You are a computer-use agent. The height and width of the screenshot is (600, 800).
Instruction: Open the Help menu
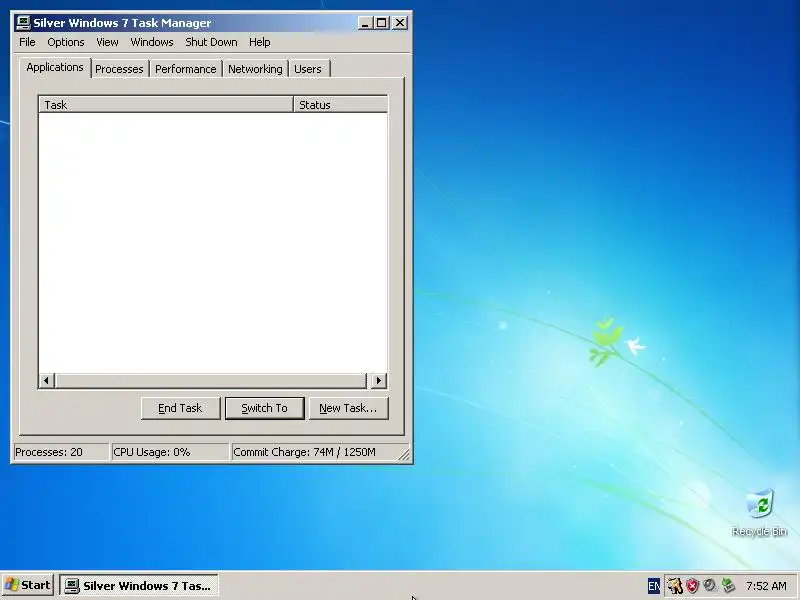[x=260, y=42]
